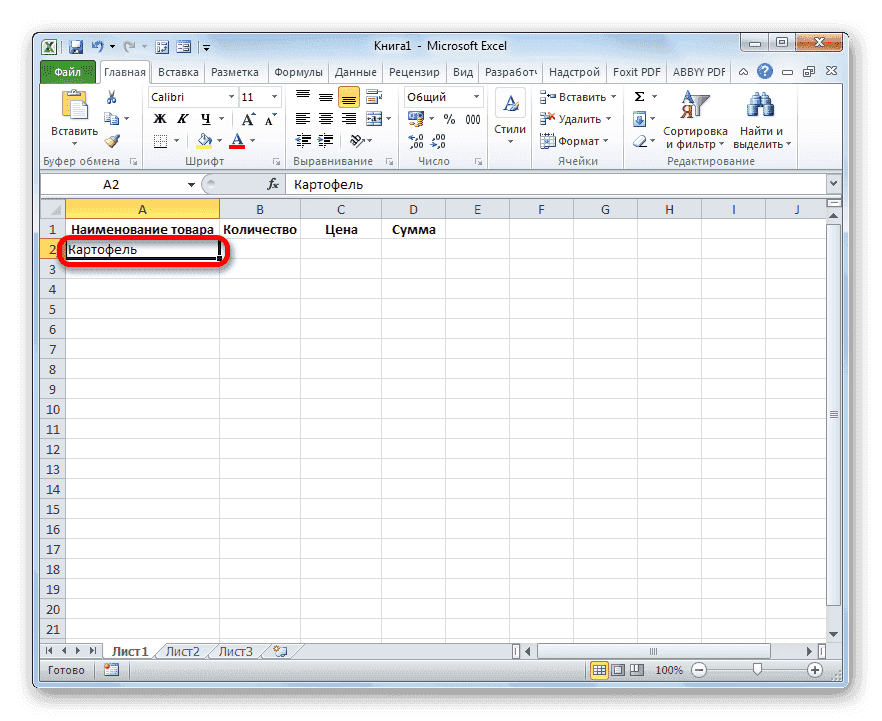
Task: Apply italic formatting with the К icon
Action: pyautogui.click(x=183, y=119)
